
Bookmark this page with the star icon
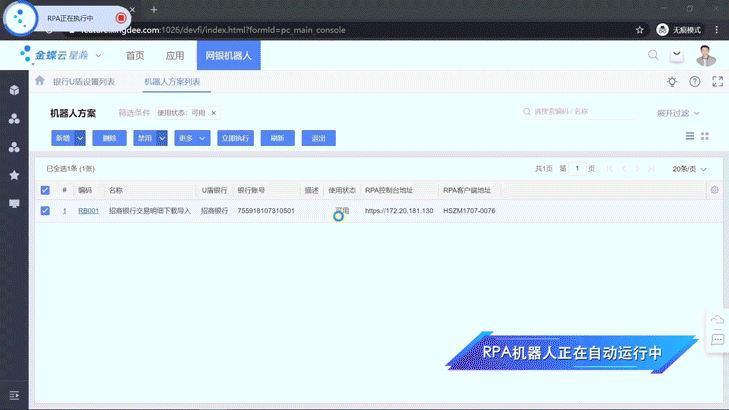coord(640,30)
